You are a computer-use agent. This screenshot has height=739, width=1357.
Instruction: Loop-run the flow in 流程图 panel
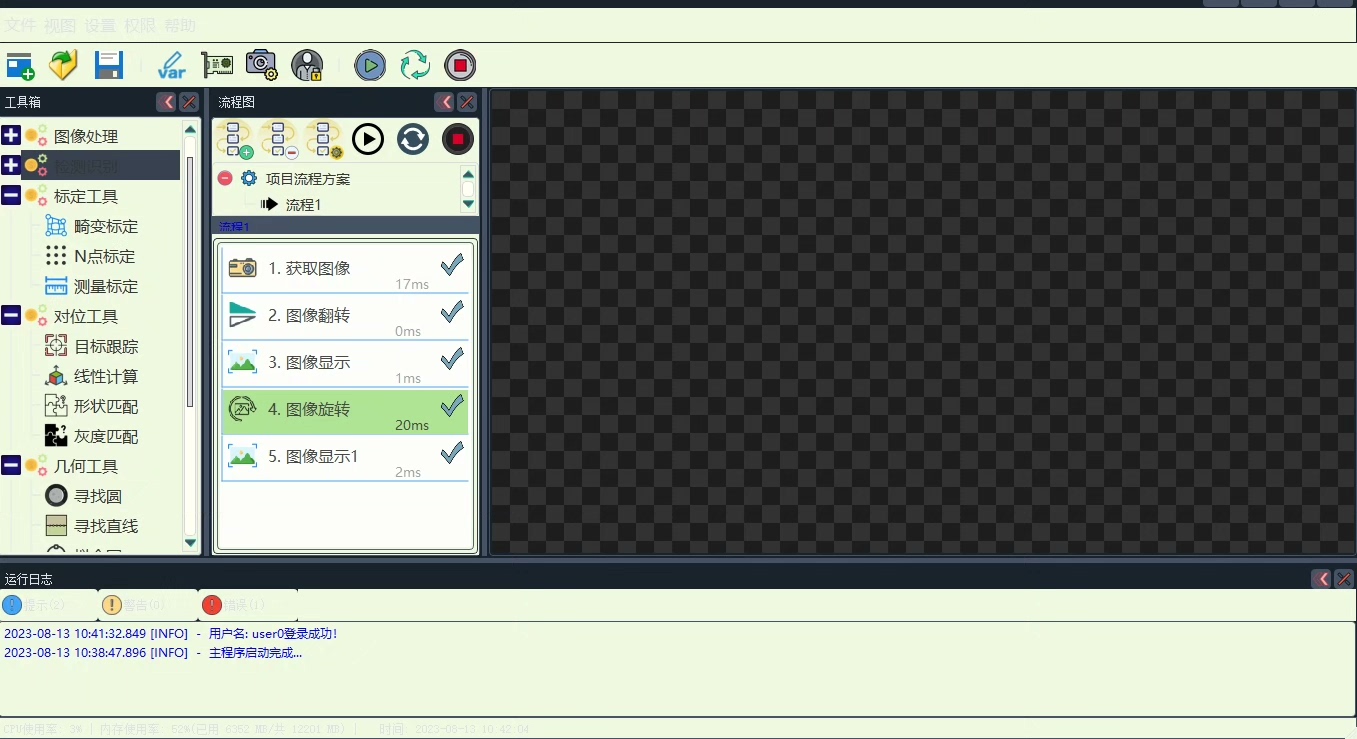413,139
